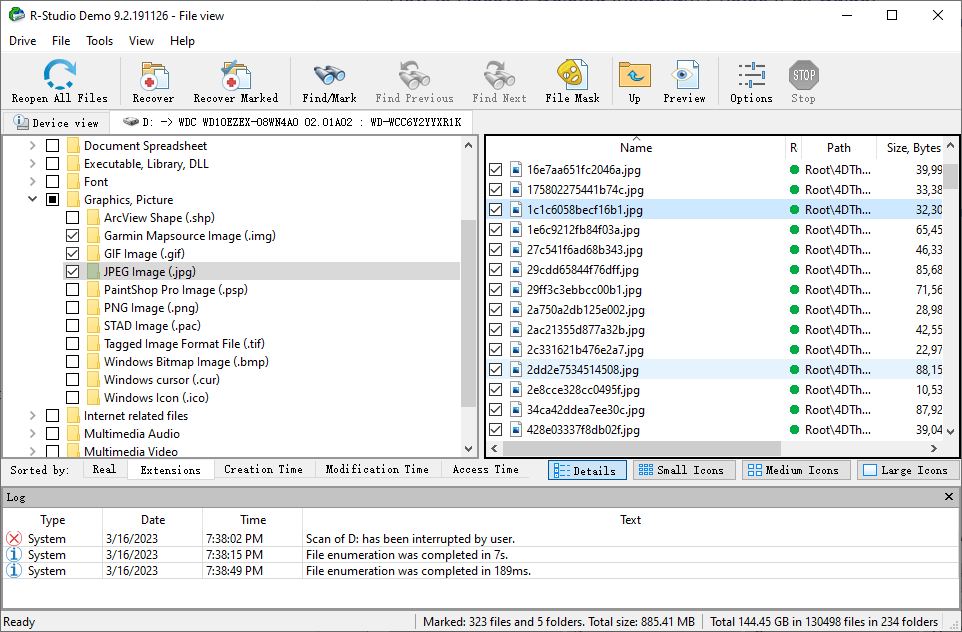Click Recover Marked toolbar icon

tap(236, 75)
